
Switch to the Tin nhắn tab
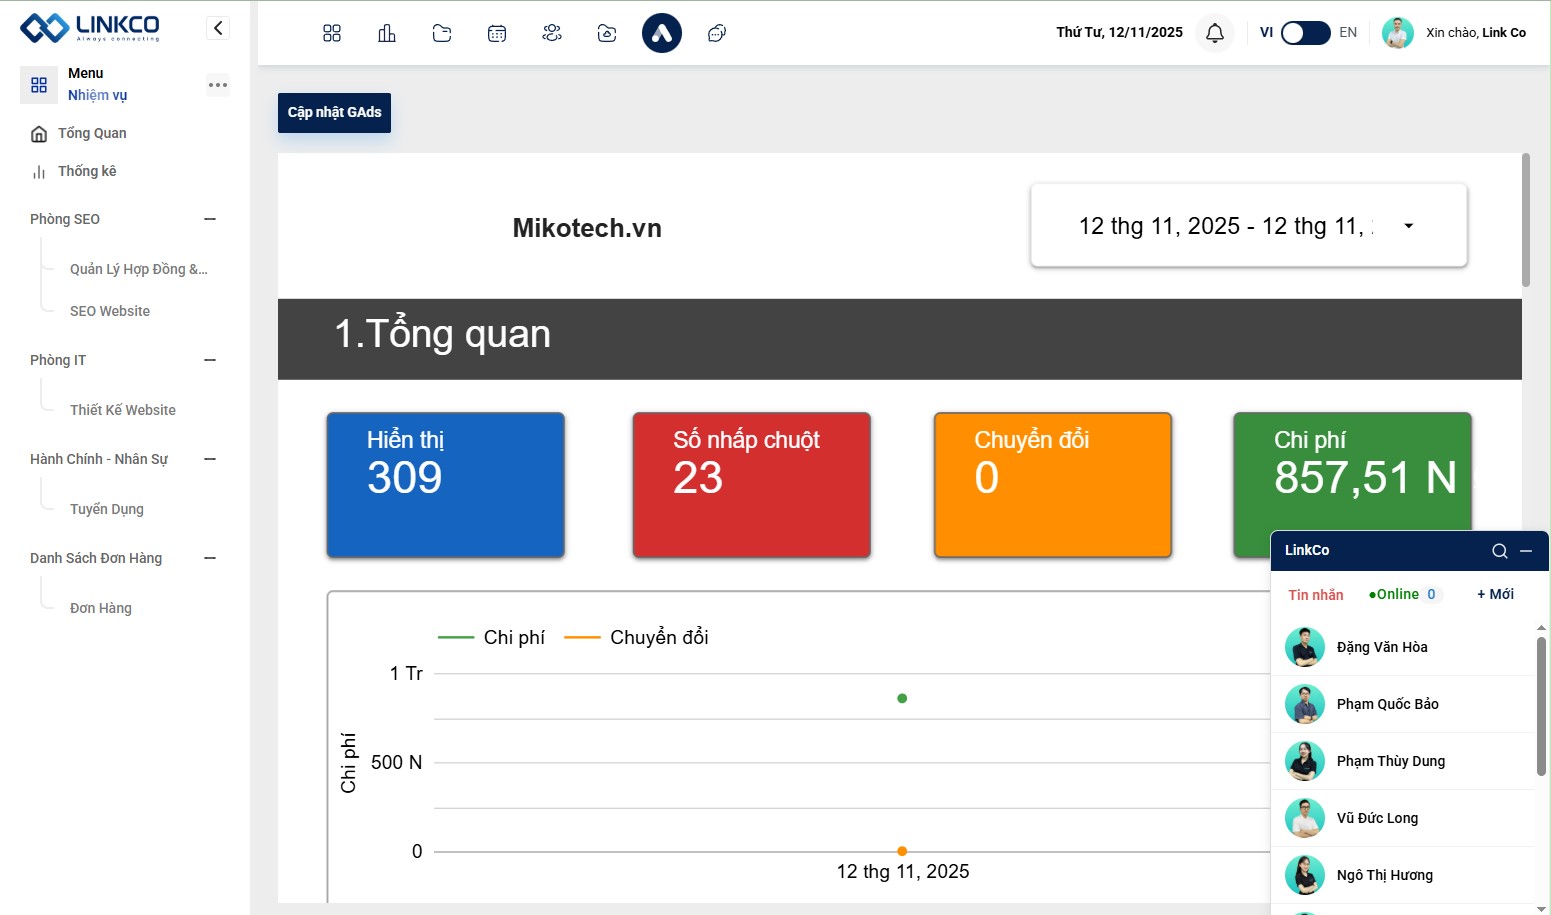pyautogui.click(x=1315, y=595)
